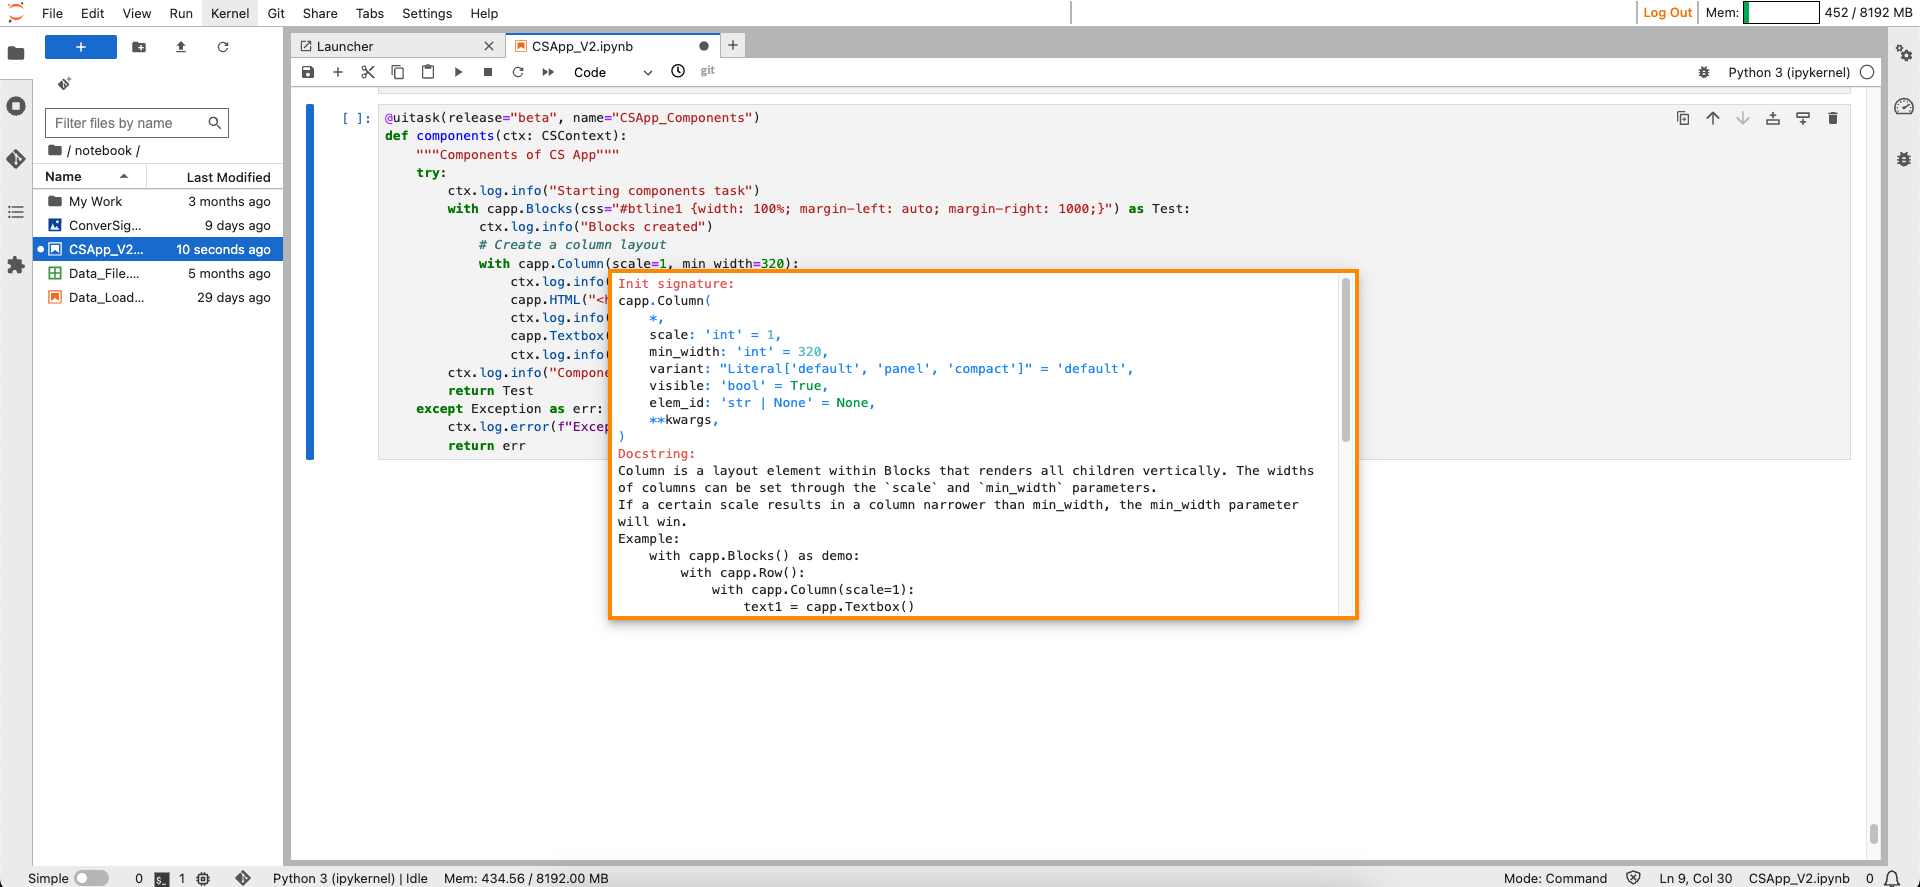The width and height of the screenshot is (1920, 887).
Task: Click the notebook folder breadcrumb
Action: pos(103,151)
